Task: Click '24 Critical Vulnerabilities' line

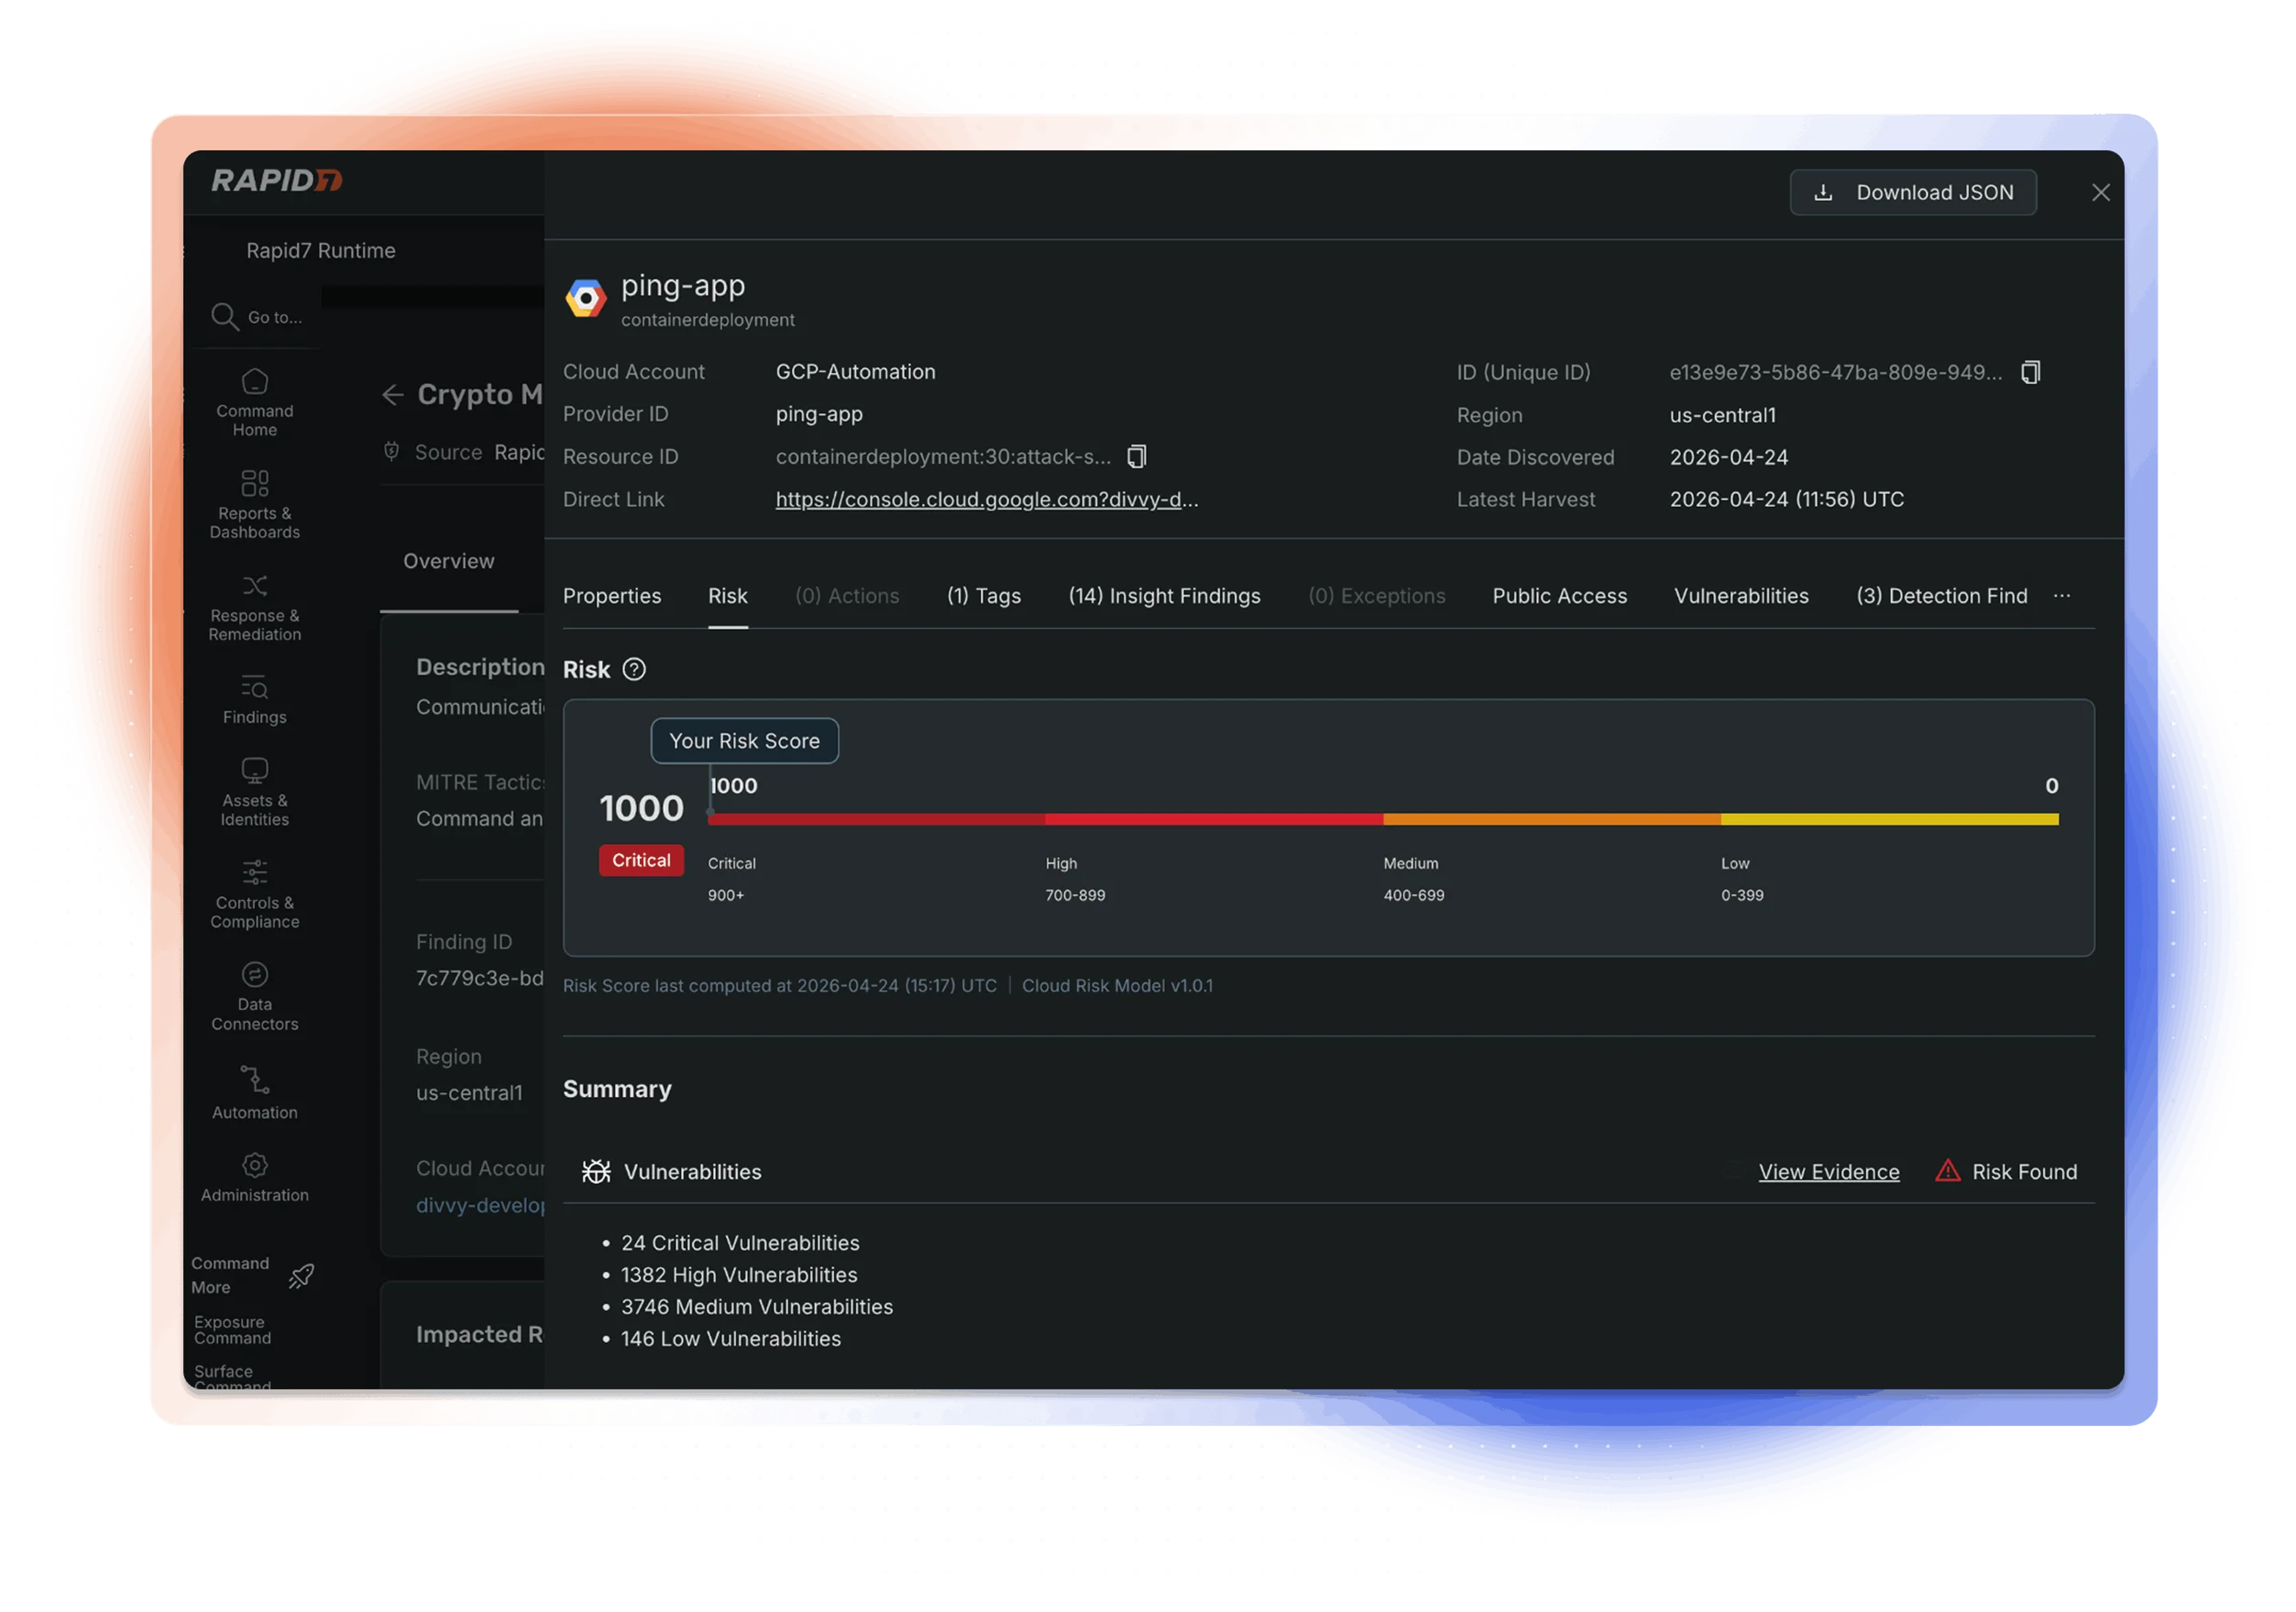Action: [x=740, y=1243]
